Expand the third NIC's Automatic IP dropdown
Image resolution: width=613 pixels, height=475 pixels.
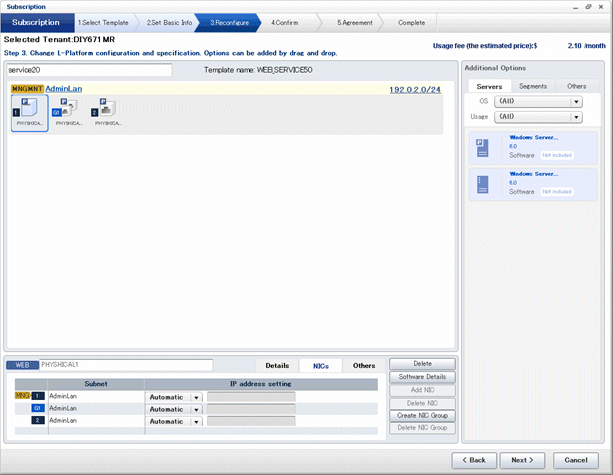click(x=197, y=420)
